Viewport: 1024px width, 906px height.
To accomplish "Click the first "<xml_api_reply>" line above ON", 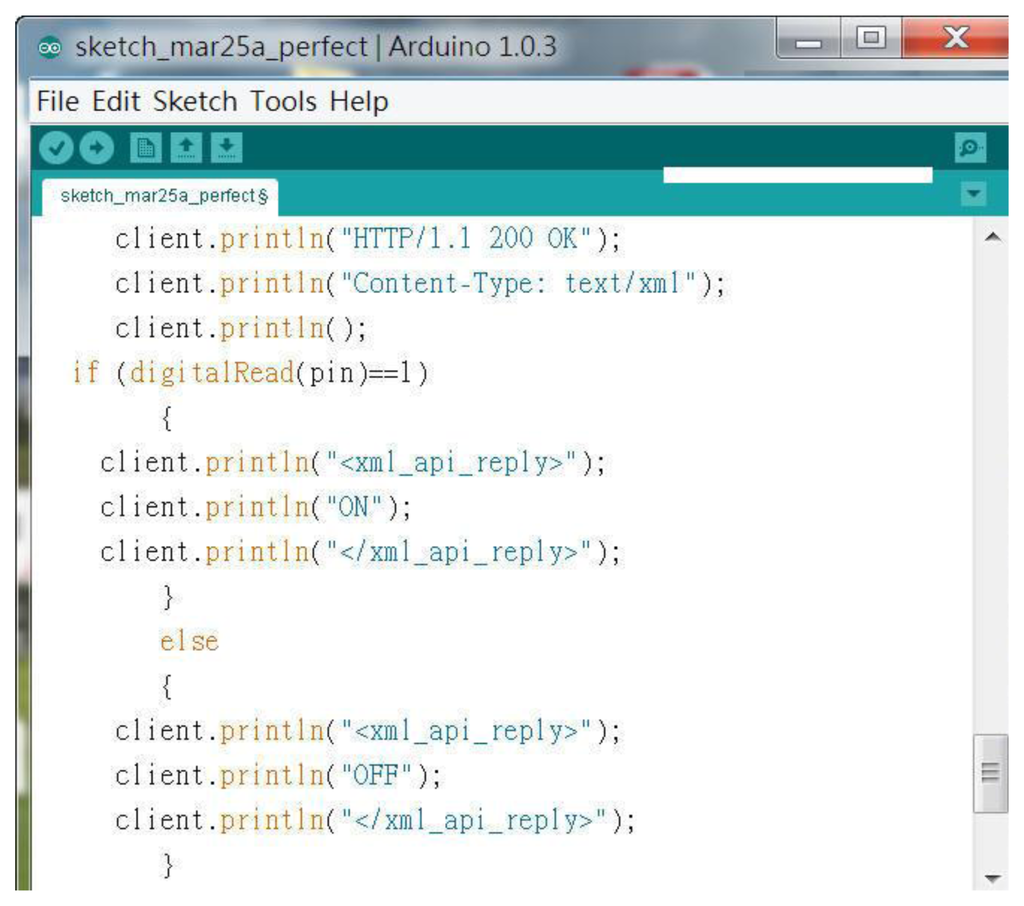I will click(x=353, y=463).
